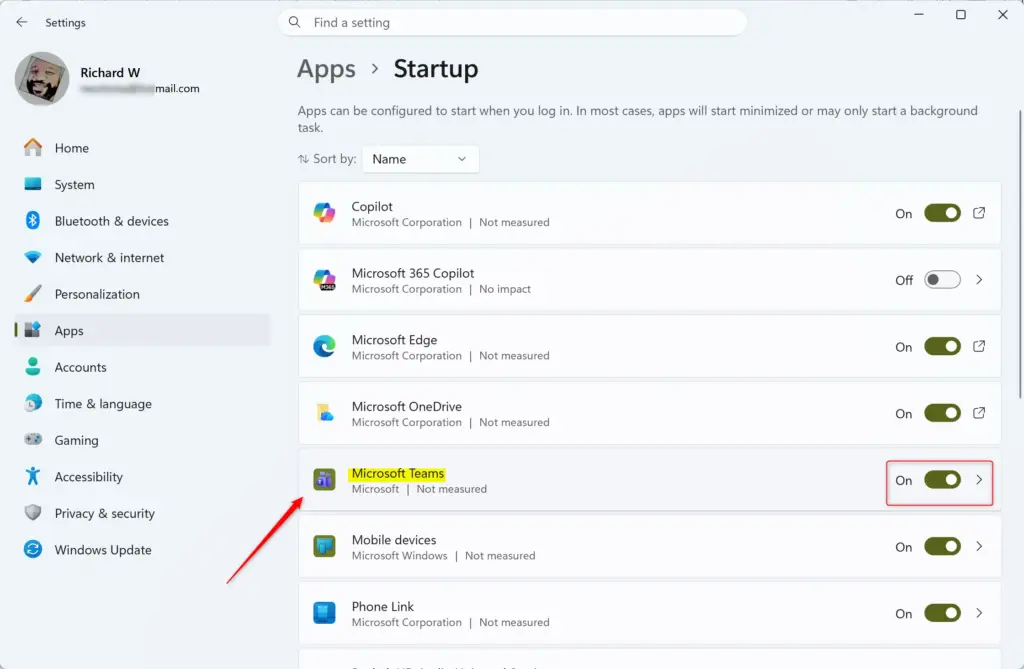Turn off Copilot startup toggle
The width and height of the screenshot is (1024, 669).
pos(942,213)
